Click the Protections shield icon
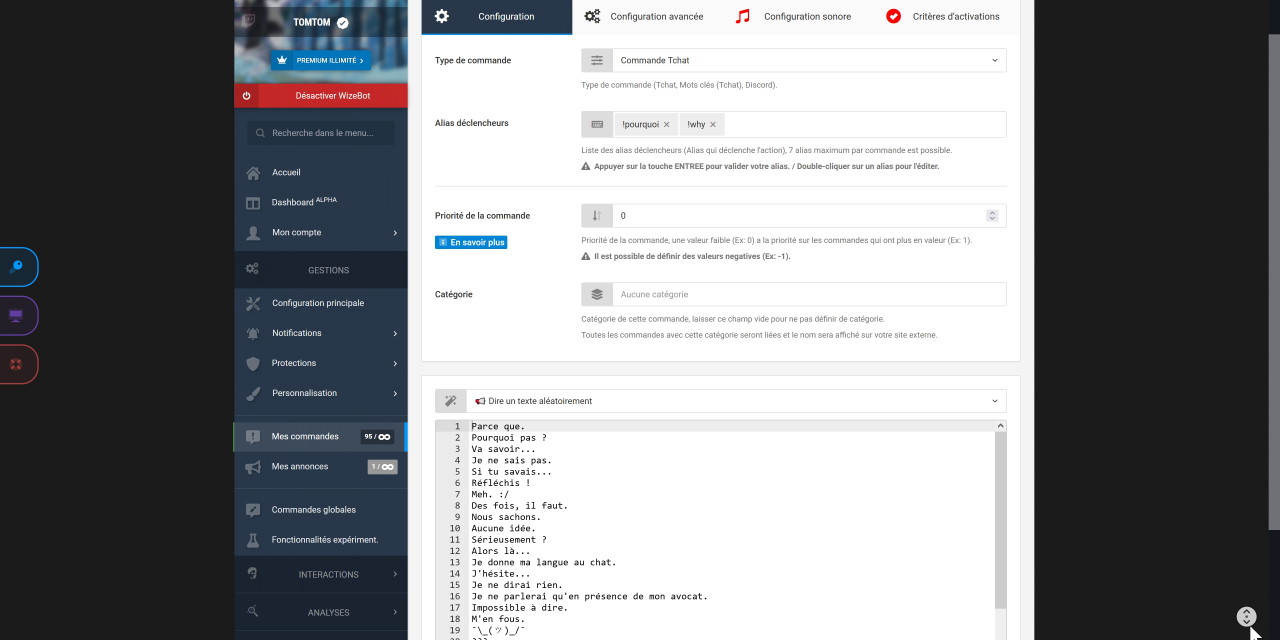The image size is (1280, 640). click(253, 363)
